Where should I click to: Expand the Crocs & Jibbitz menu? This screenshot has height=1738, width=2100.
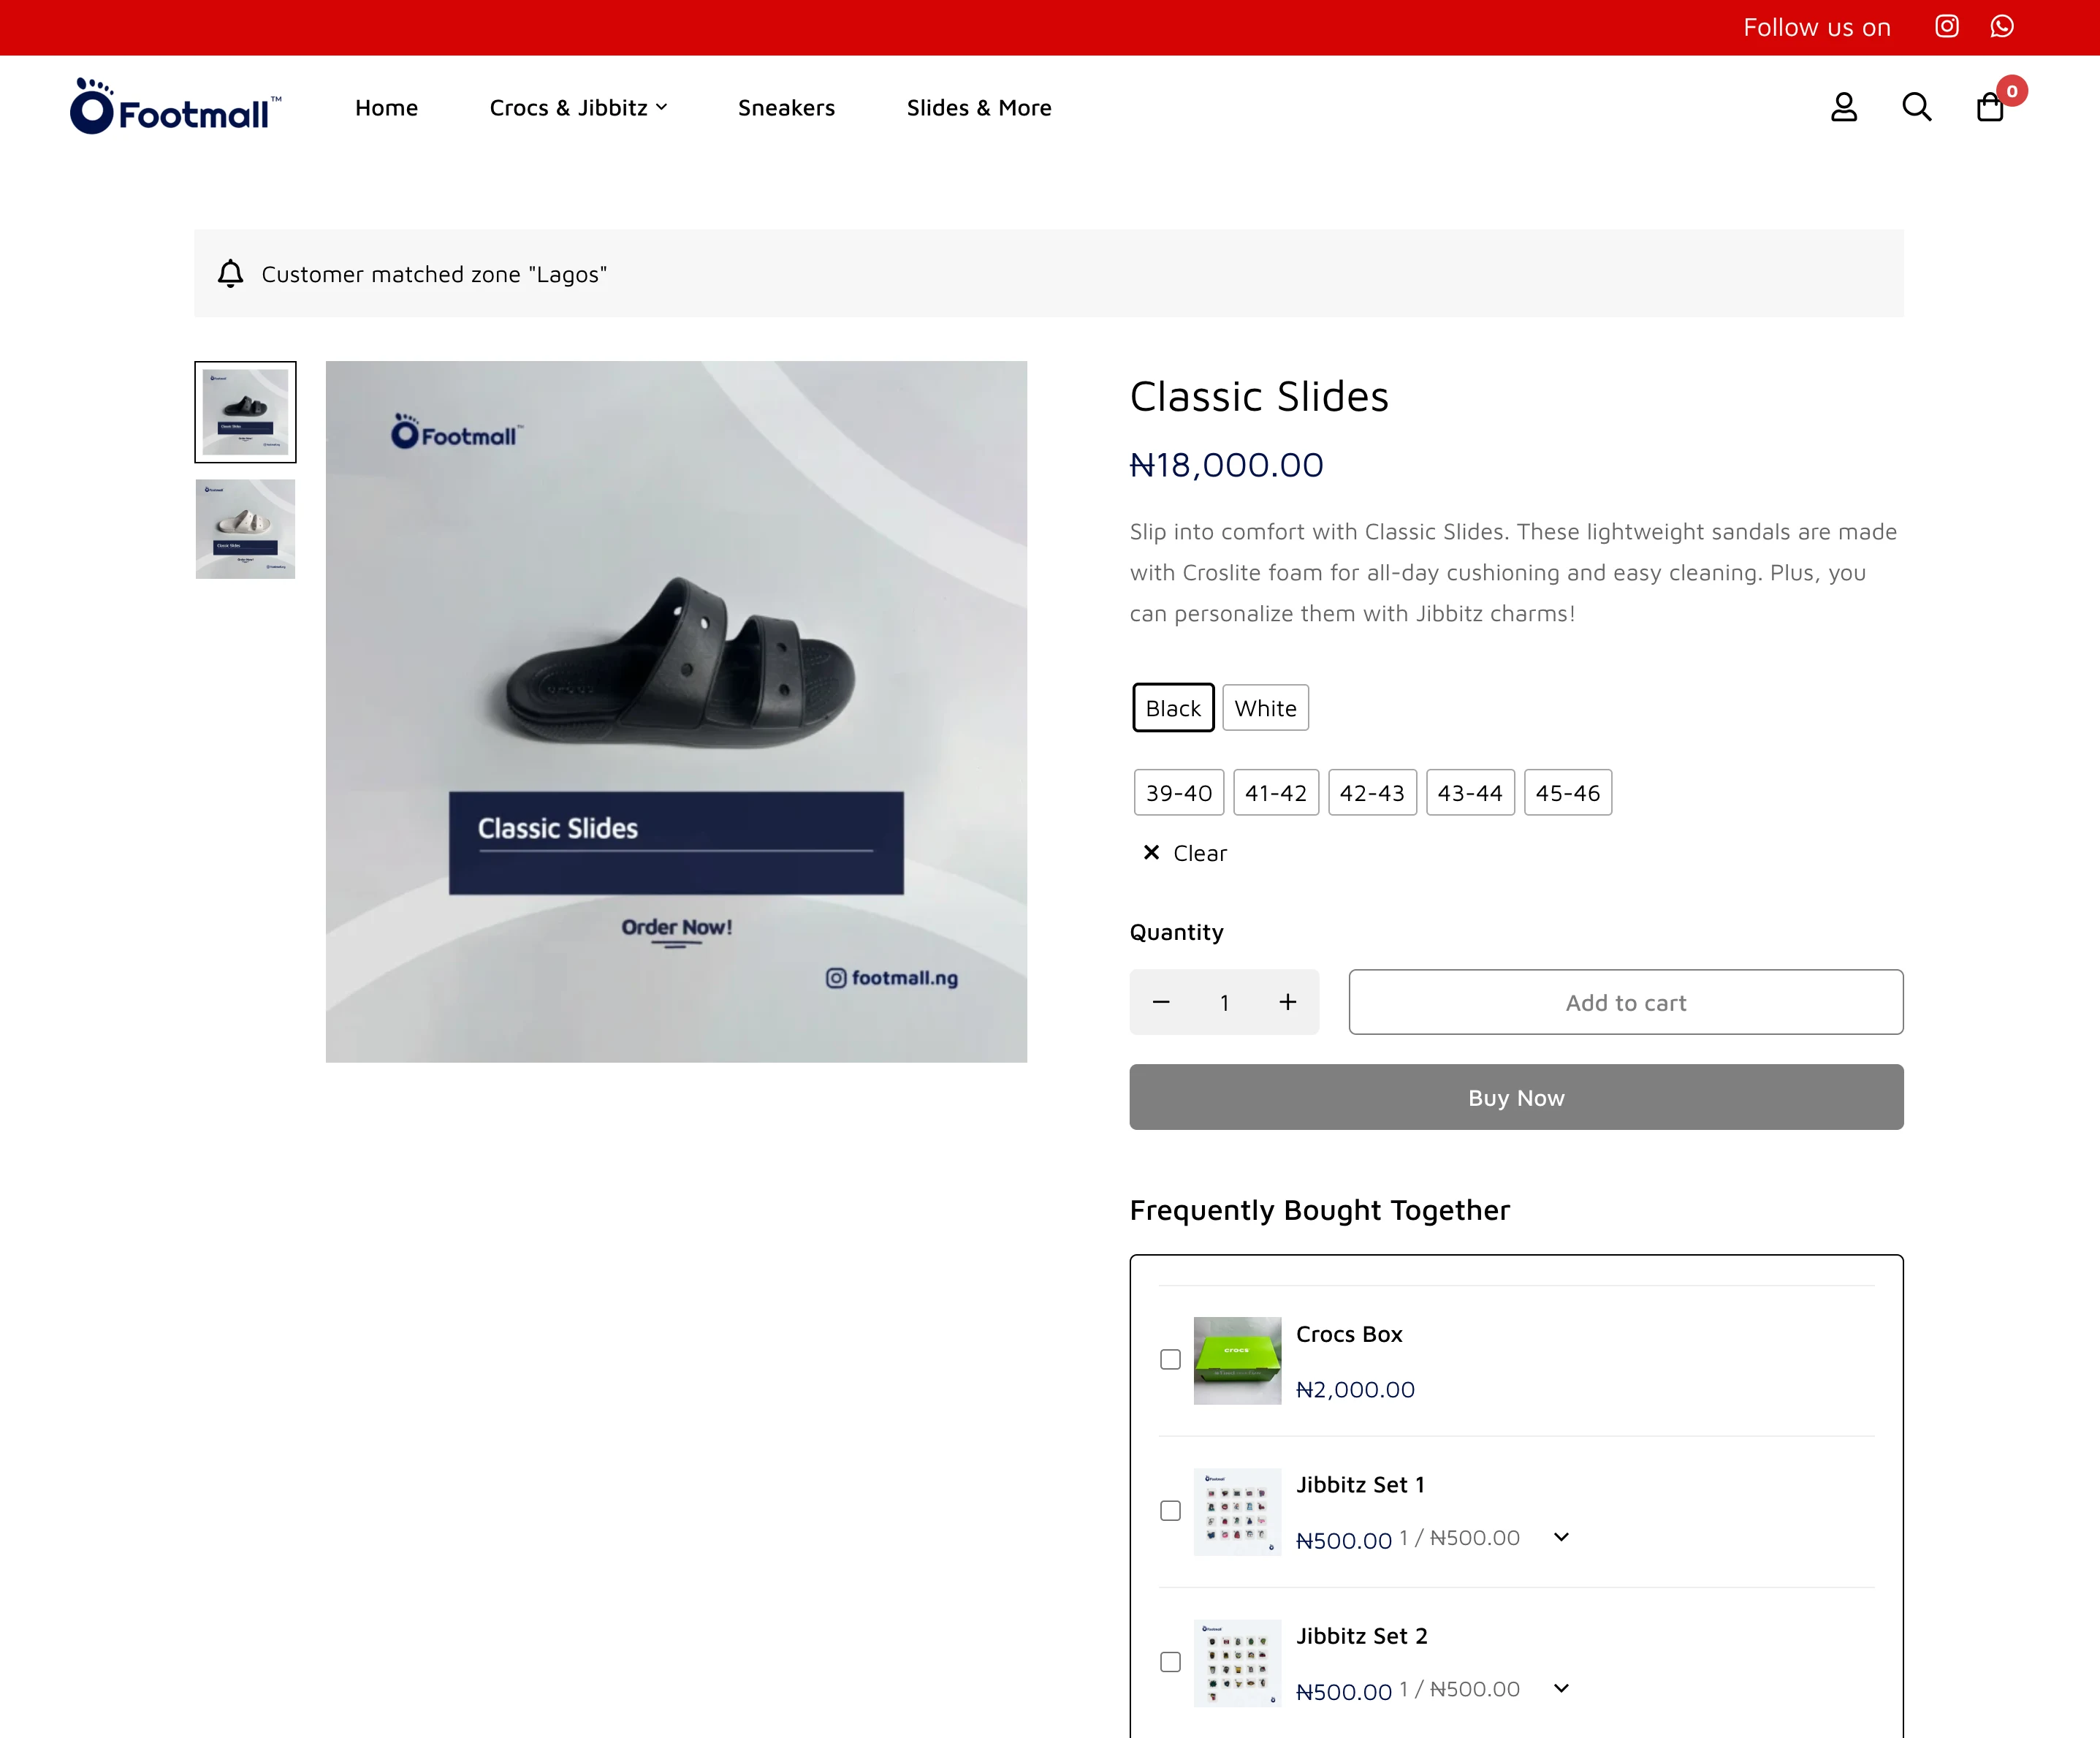click(x=578, y=108)
